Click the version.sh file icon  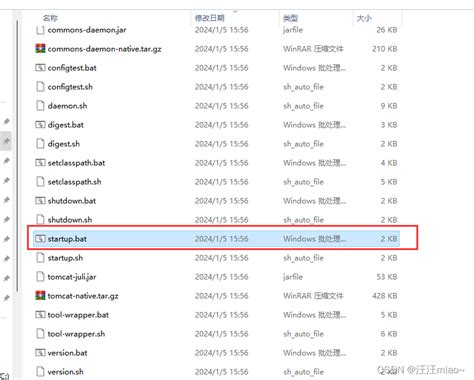coord(40,372)
